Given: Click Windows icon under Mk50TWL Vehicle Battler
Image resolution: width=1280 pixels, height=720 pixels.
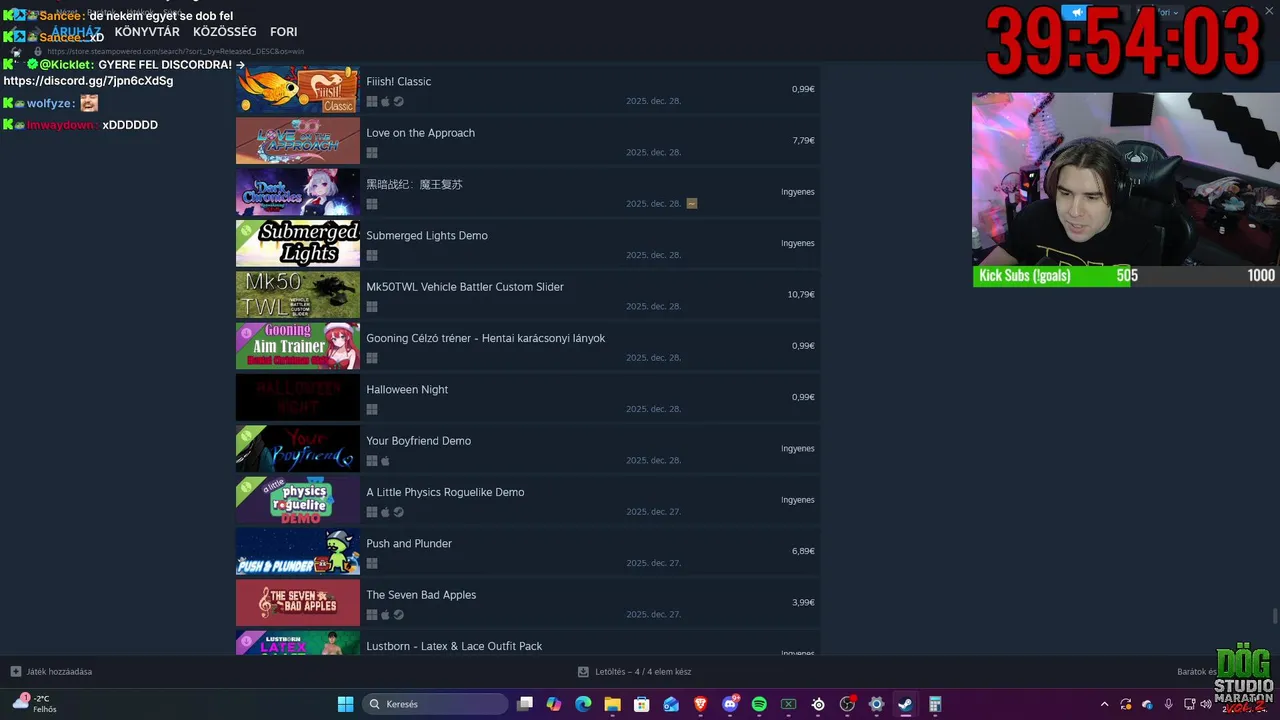Looking at the screenshot, I should pos(372,307).
